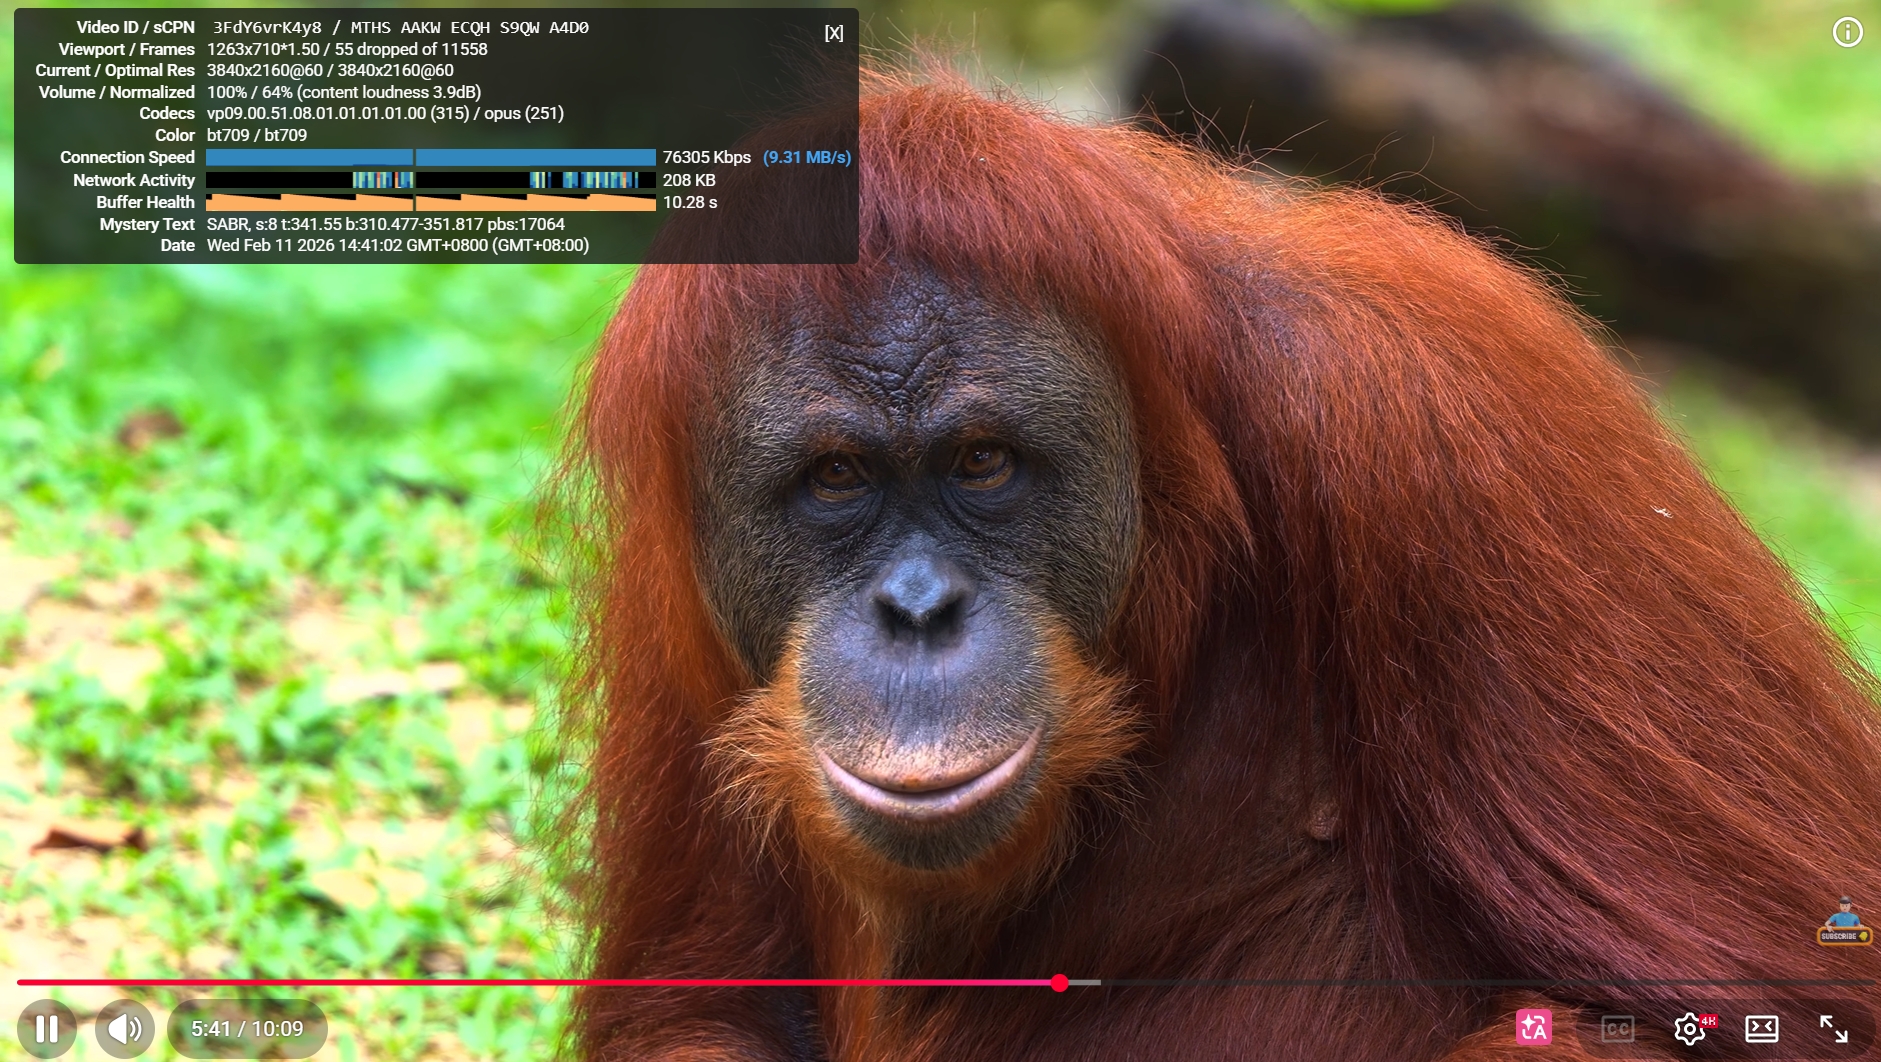Click the 5:41 / 10:09 time display
Image resolution: width=1881 pixels, height=1062 pixels.
pos(247,1028)
